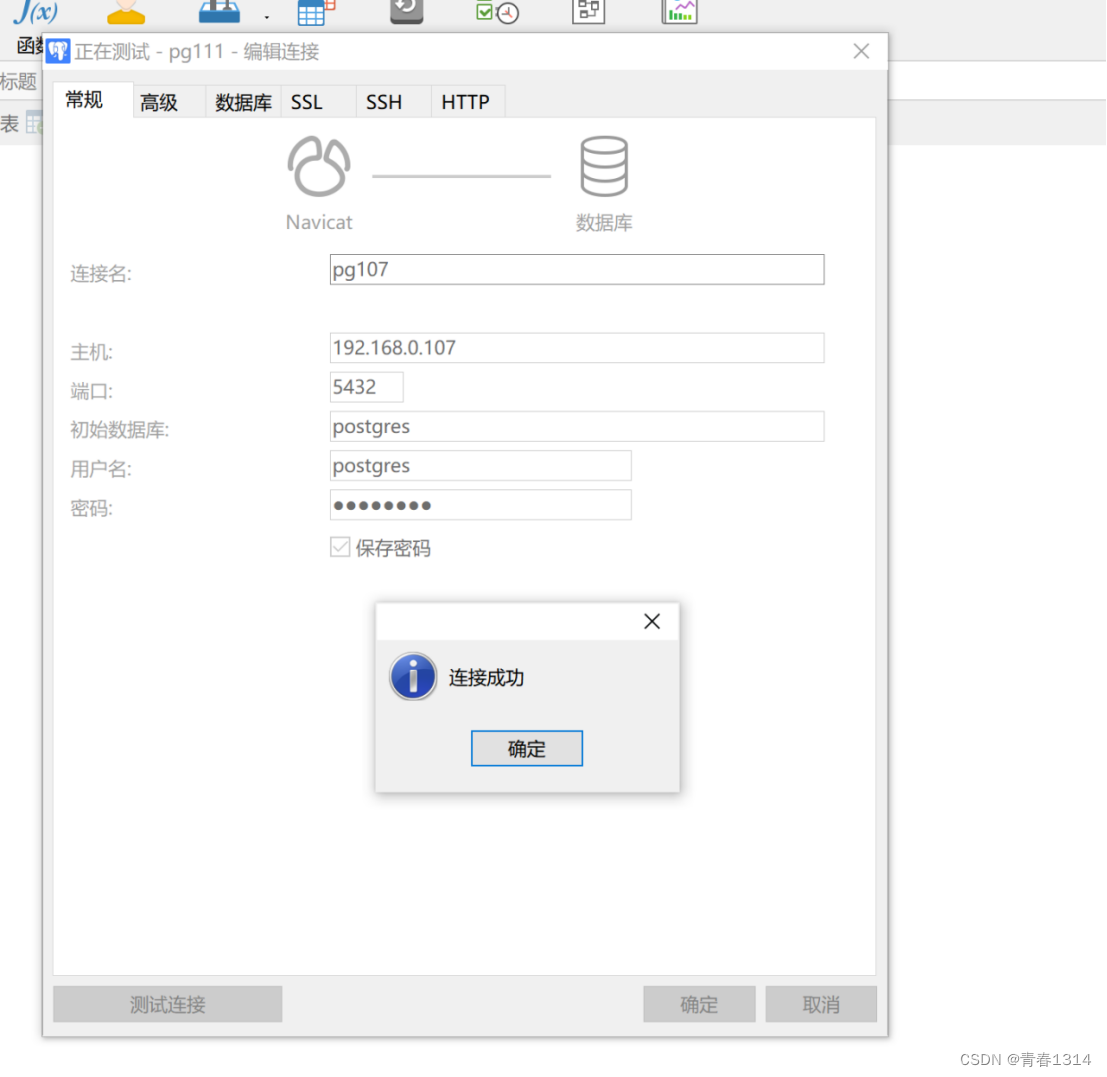
Task: Select the blue connection toolbar icon
Action: tap(219, 11)
